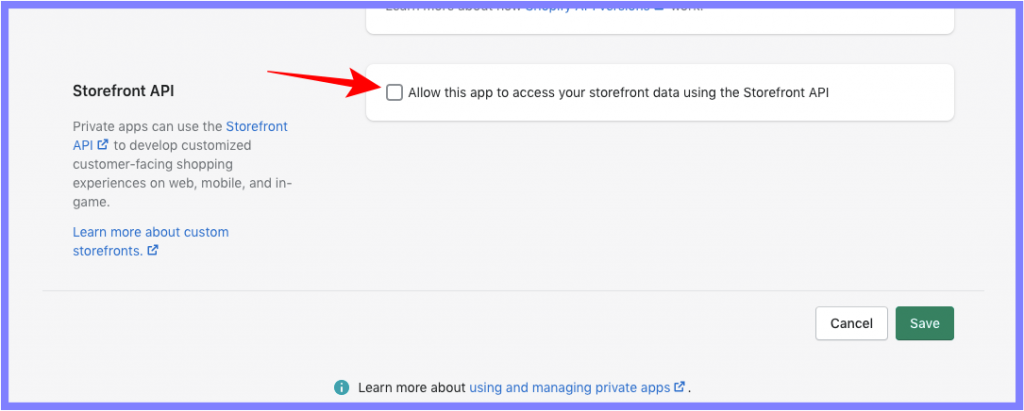Cancel the private app changes
This screenshot has width=1024, height=411.
(x=852, y=323)
